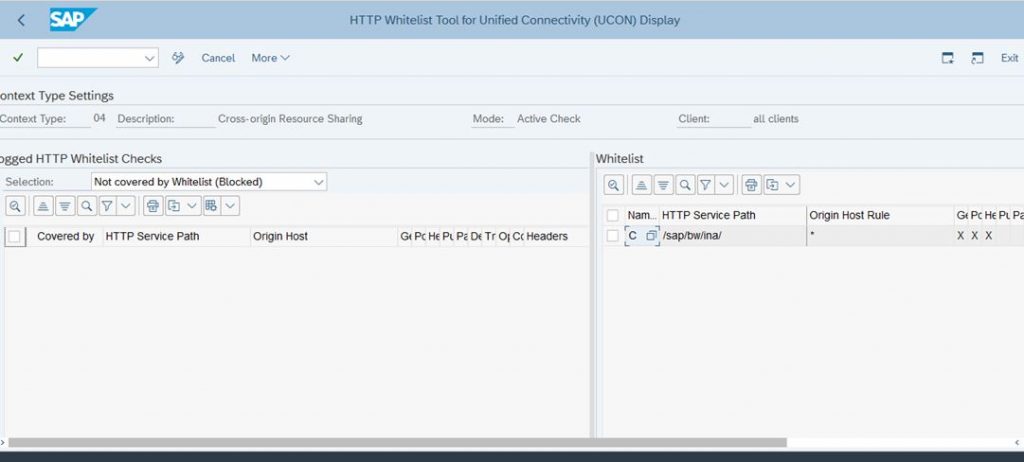
Task: Expand Filter options arrow in Whitelist toolbar
Action: pos(725,186)
